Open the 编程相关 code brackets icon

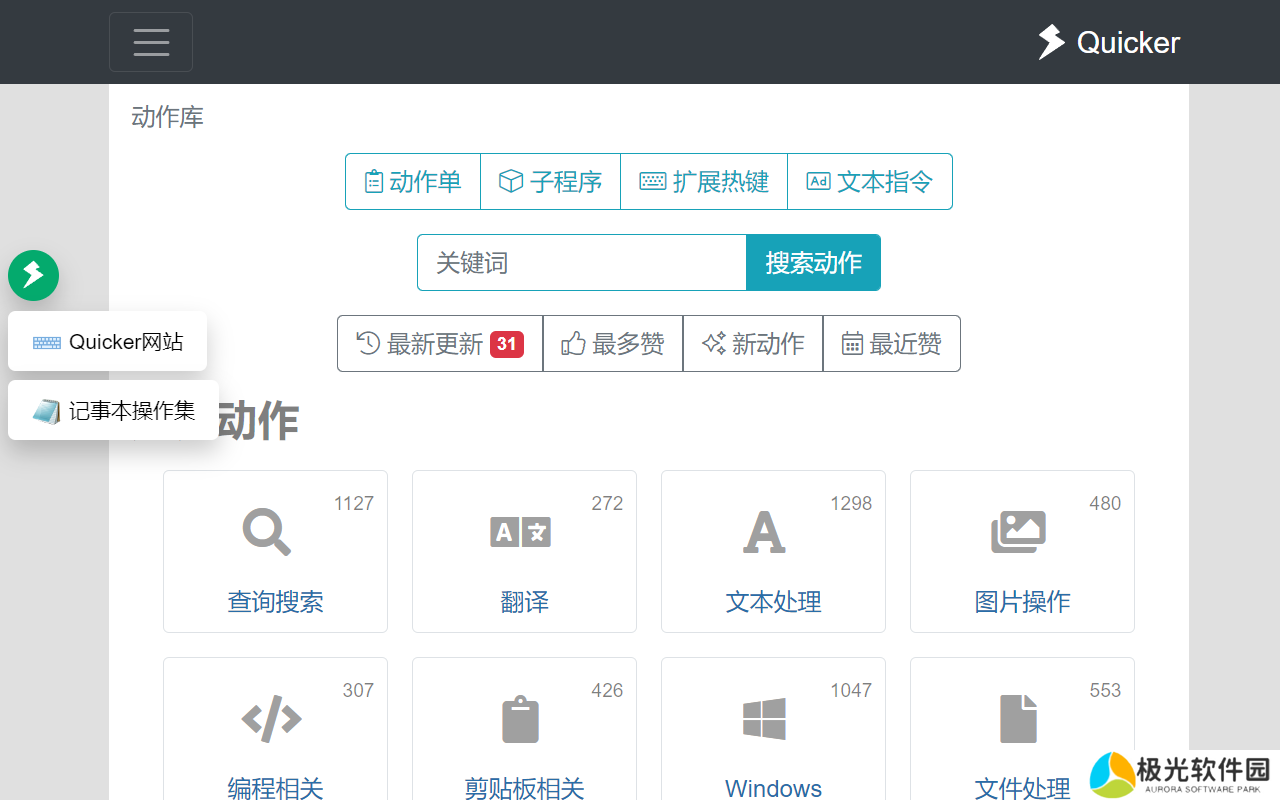271,718
